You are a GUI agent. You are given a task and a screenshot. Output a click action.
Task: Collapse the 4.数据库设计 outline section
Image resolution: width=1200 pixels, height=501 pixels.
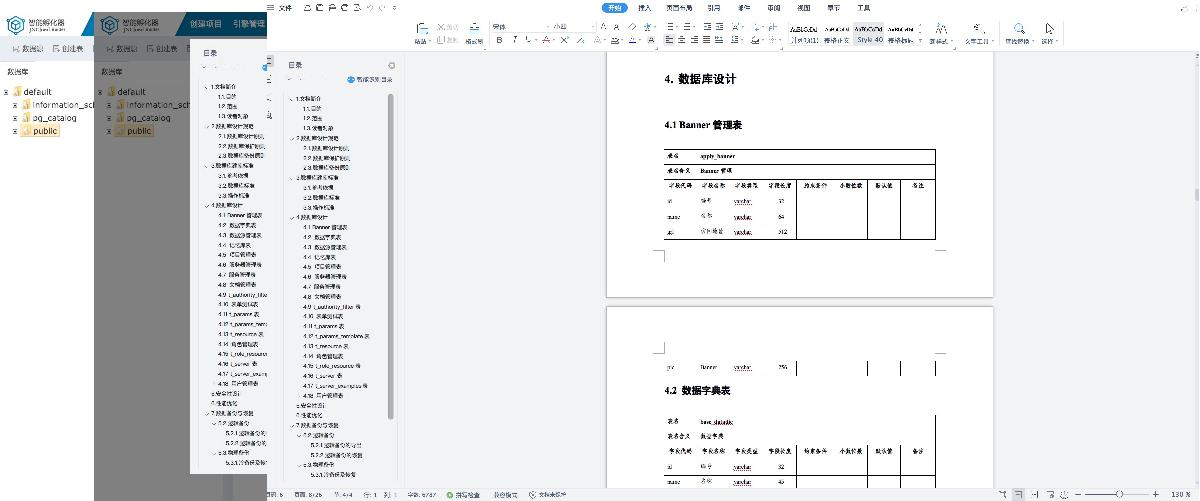290,217
